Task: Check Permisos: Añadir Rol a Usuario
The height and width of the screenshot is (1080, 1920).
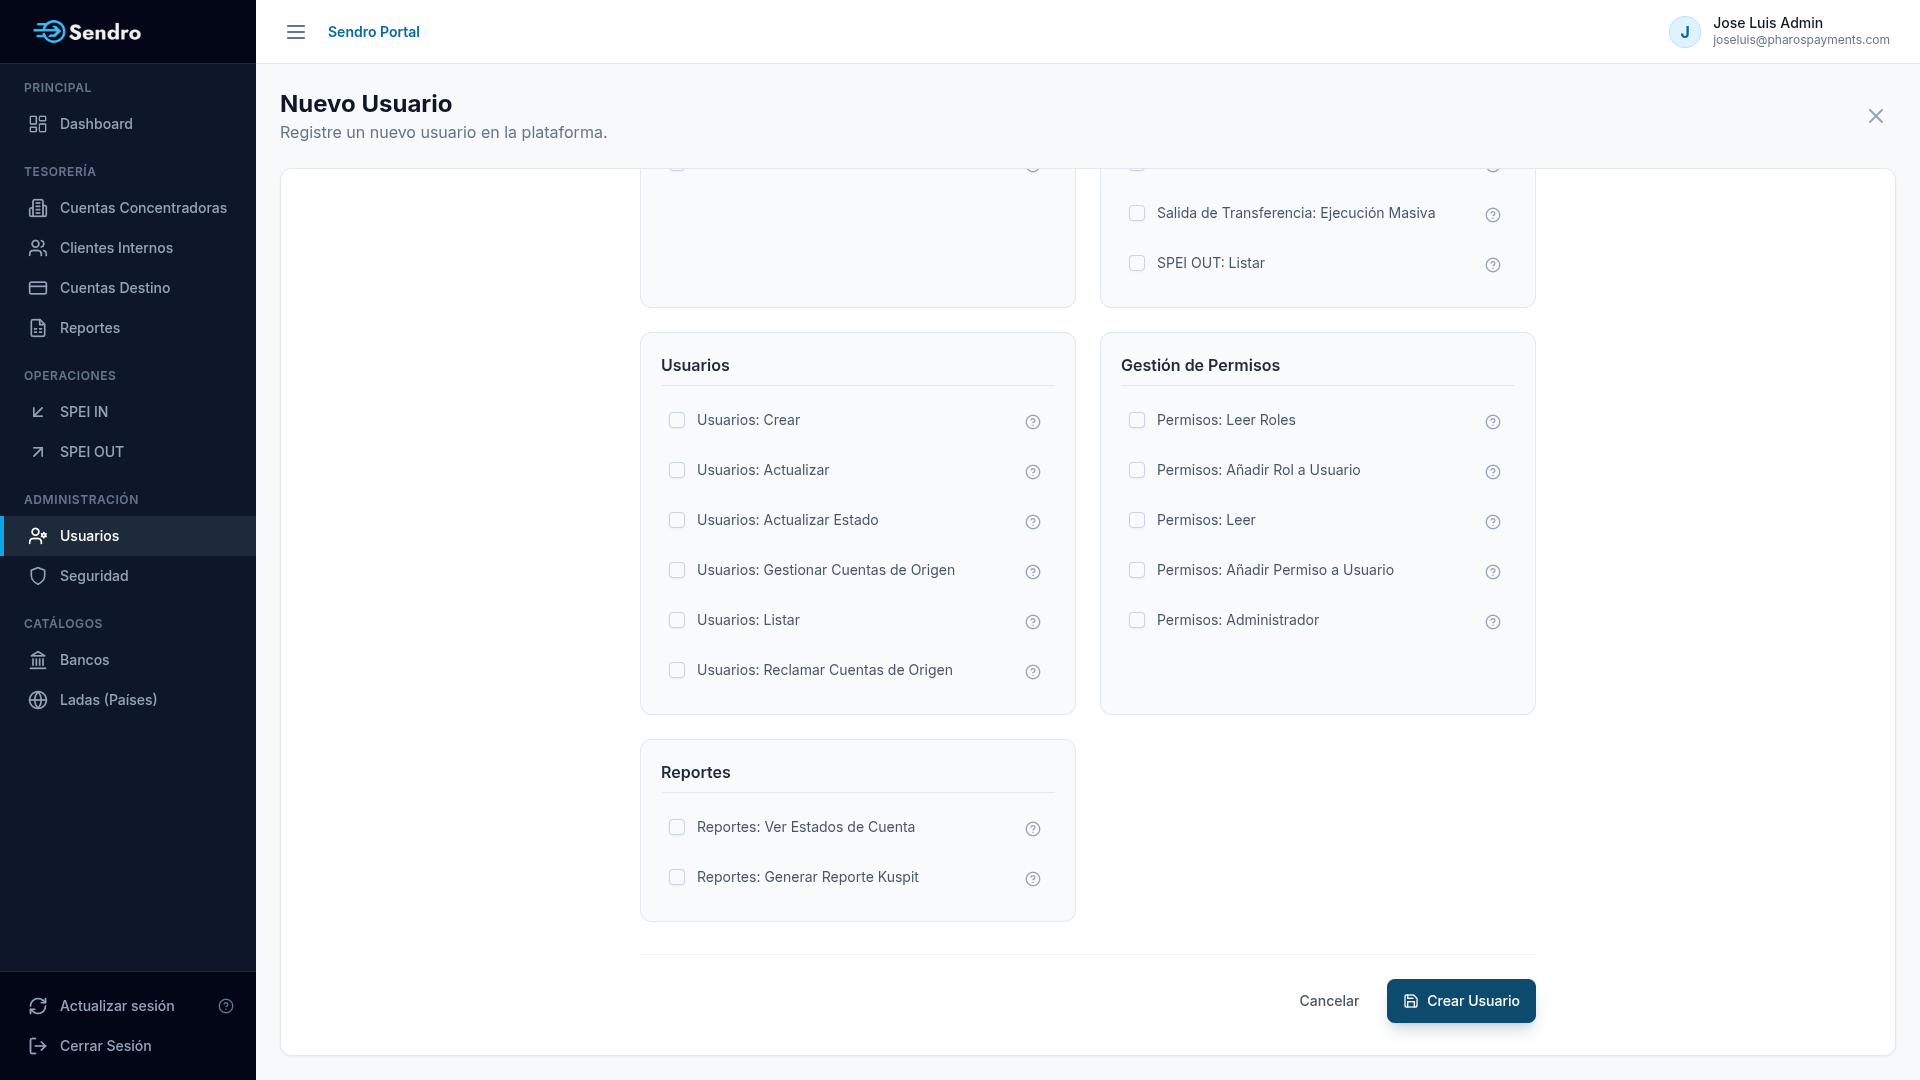Action: pyautogui.click(x=1137, y=470)
